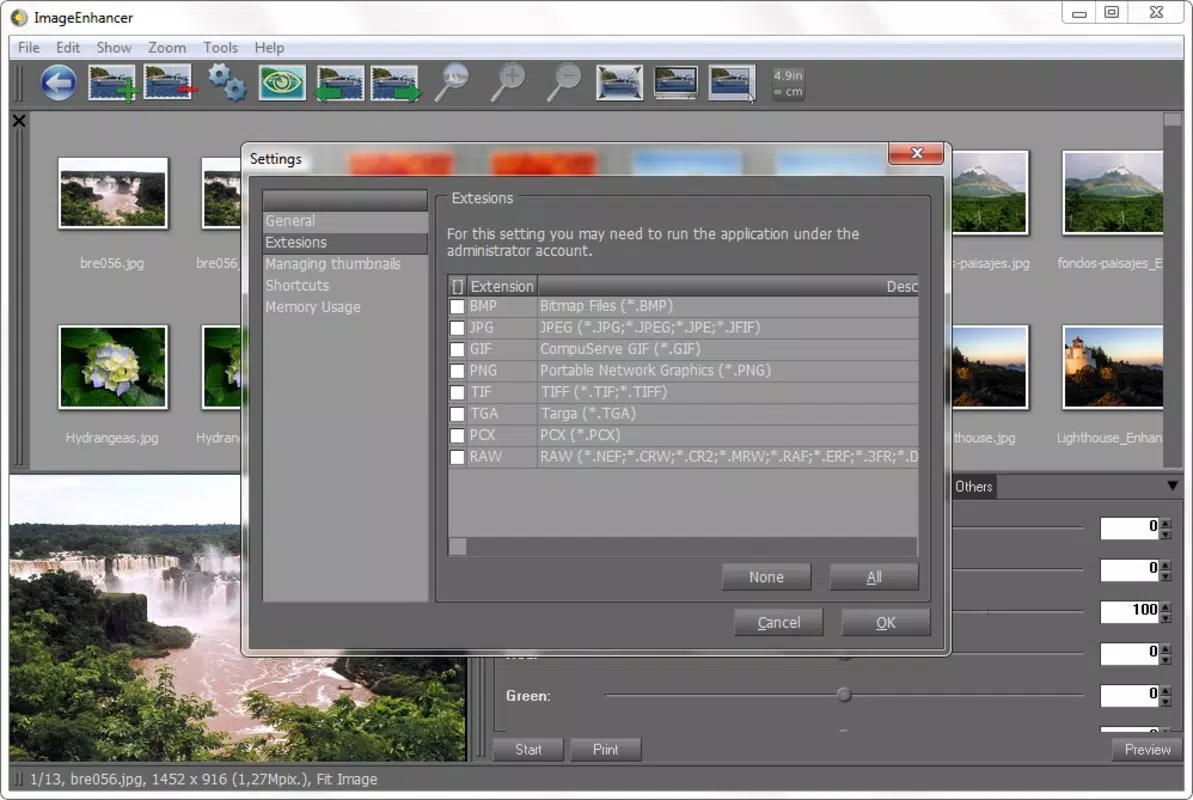Expand the Others panel dropdown arrow
The image size is (1193, 800).
tap(1172, 486)
